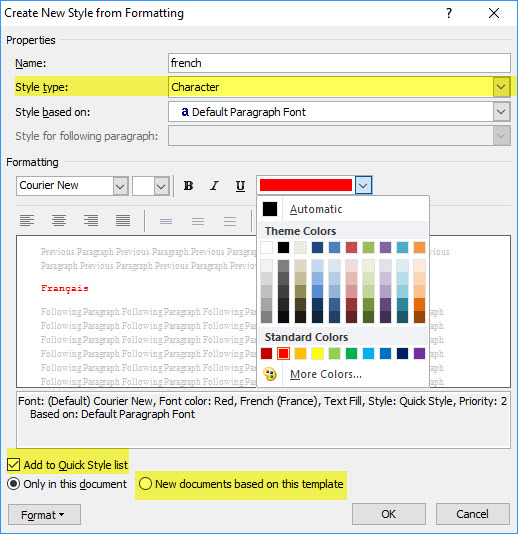Pick standard Yellow swatch
Screen dimensions: 518x534
coord(317,354)
